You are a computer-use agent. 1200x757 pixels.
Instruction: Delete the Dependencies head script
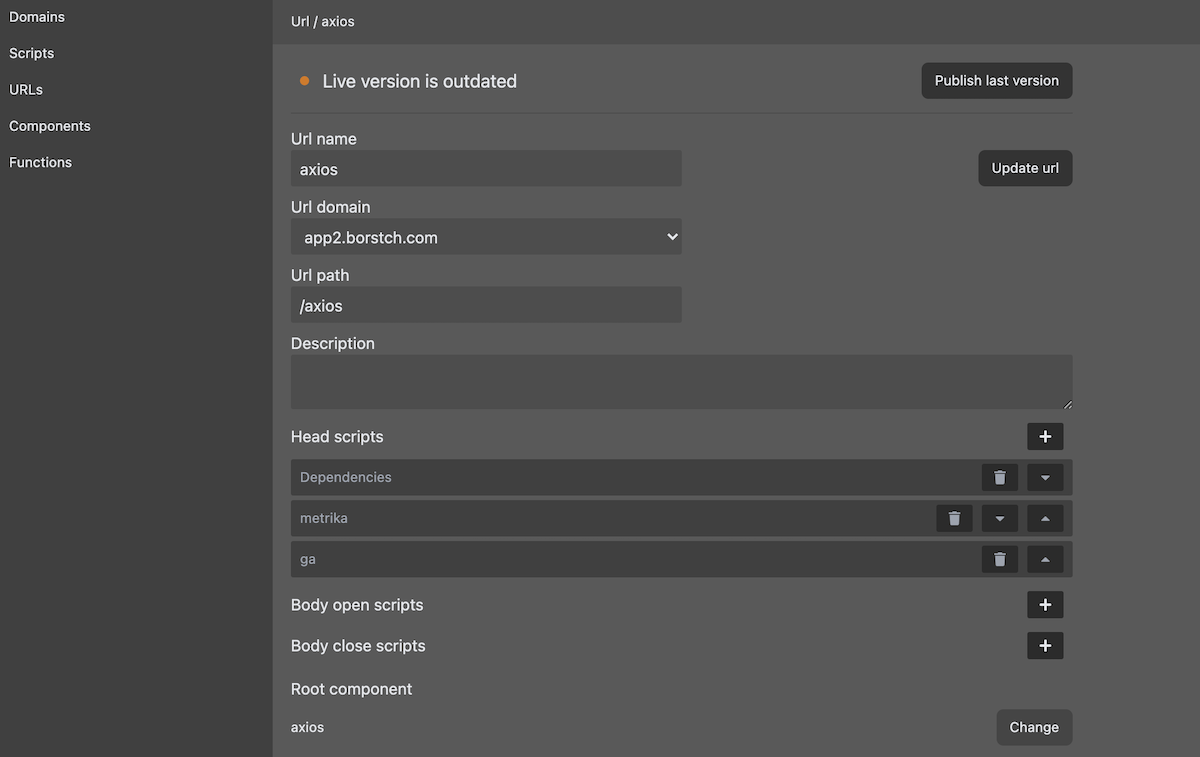point(1000,478)
